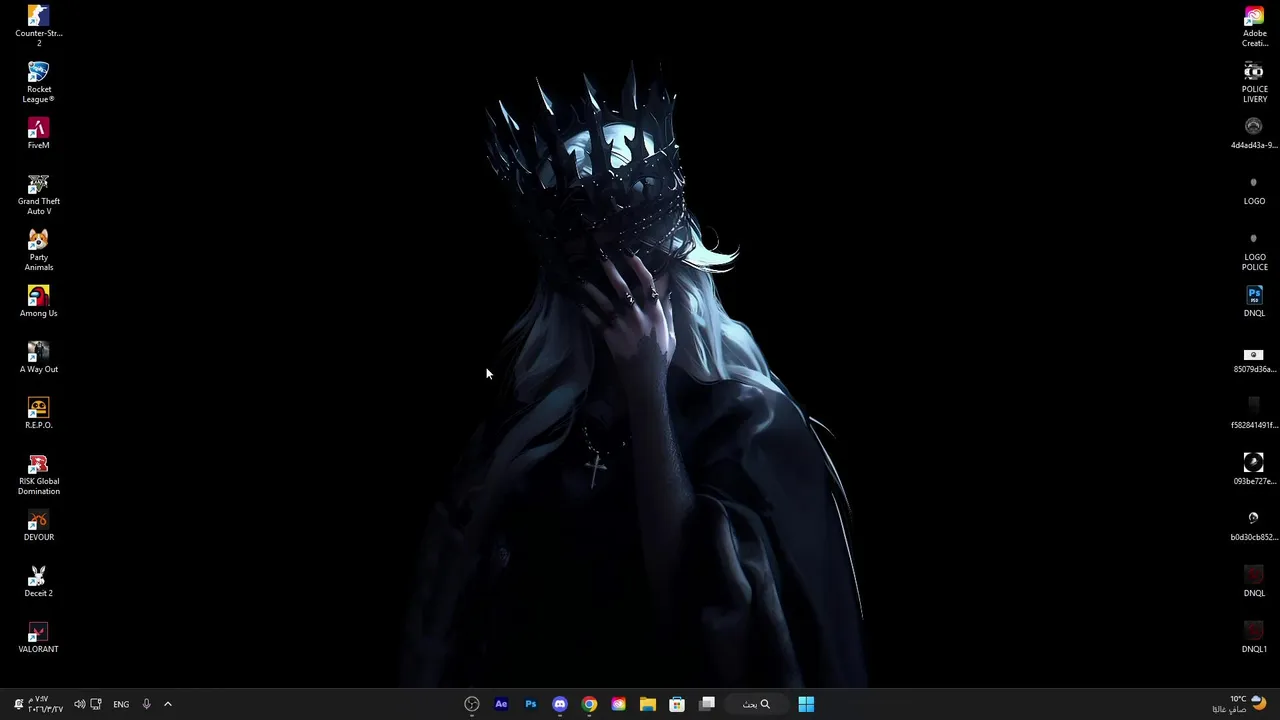This screenshot has height=720, width=1280.
Task: Open Creative Cloud taskbar icon
Action: 618,704
